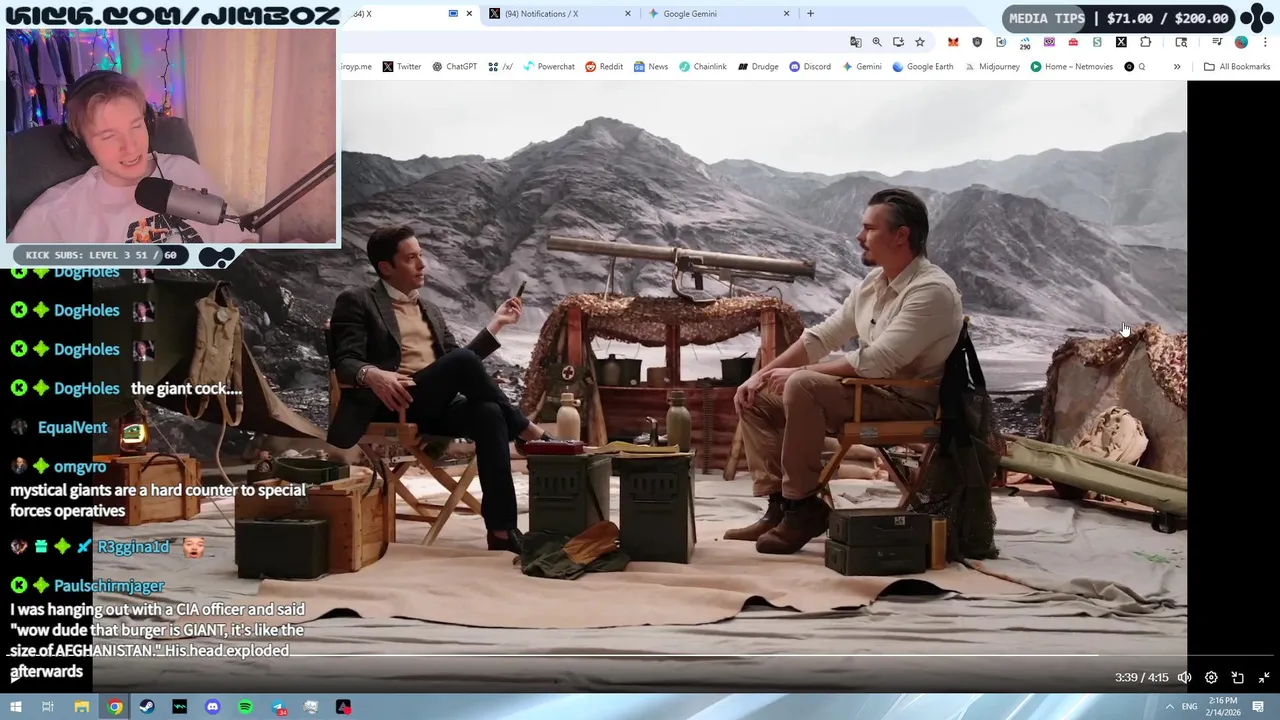This screenshot has width=1280, height=720.
Task: Open the shield extension in toolbar
Action: pyautogui.click(x=977, y=42)
